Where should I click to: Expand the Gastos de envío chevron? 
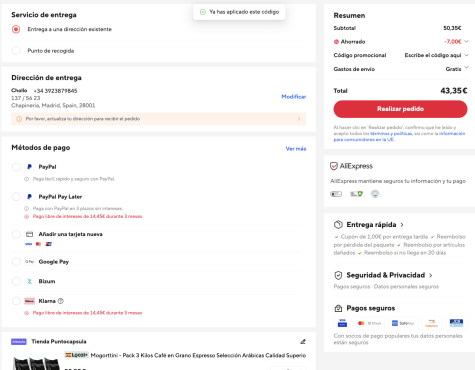tap(466, 67)
